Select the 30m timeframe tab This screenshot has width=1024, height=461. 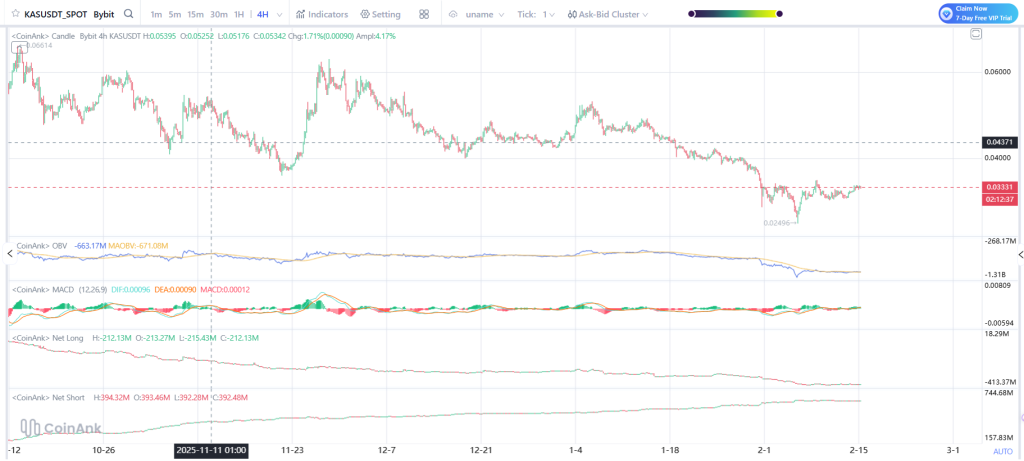click(218, 15)
